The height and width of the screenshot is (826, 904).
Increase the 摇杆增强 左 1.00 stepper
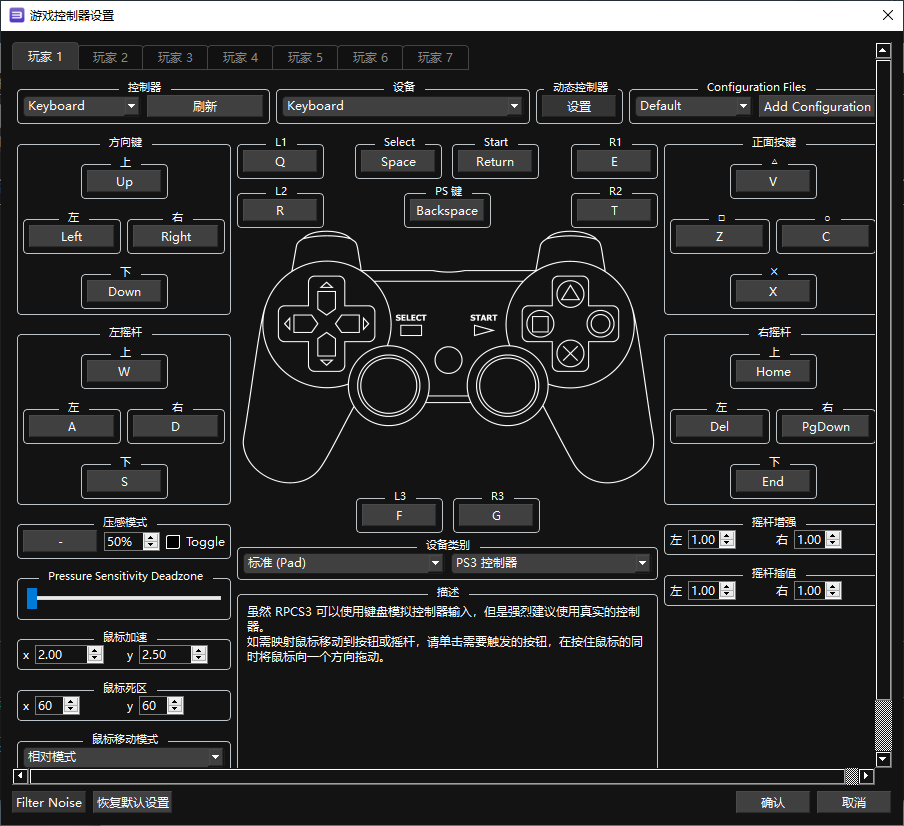pos(728,535)
